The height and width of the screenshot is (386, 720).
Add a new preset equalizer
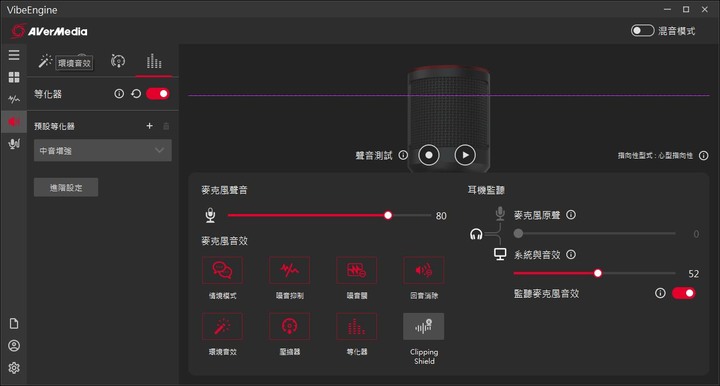149,126
